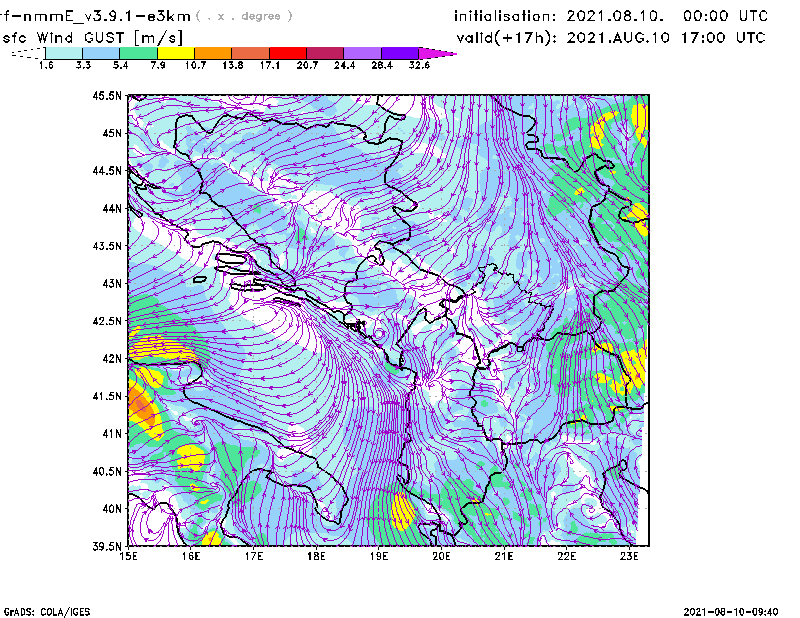Click the bright red legend swatch
800x618 pixels.
[288, 53]
